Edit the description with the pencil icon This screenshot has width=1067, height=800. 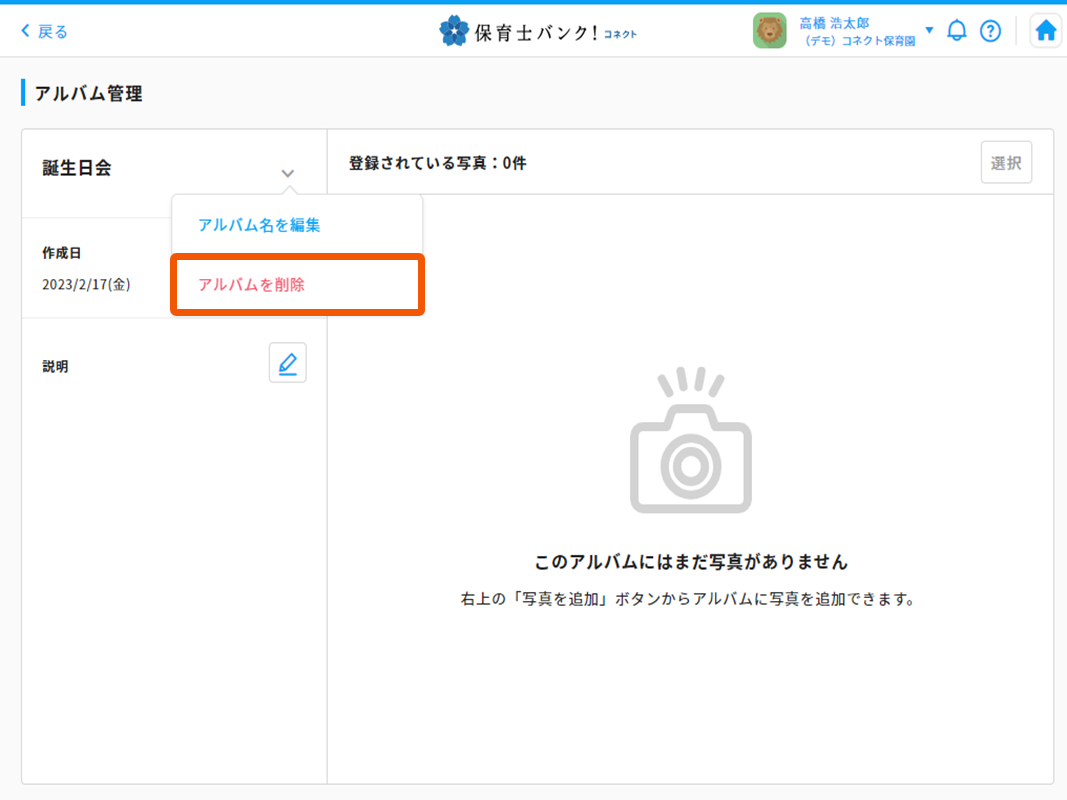pyautogui.click(x=287, y=362)
